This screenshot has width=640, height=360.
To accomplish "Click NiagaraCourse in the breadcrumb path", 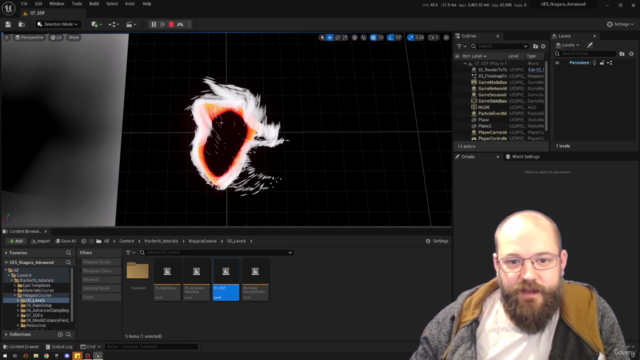I will [x=202, y=241].
